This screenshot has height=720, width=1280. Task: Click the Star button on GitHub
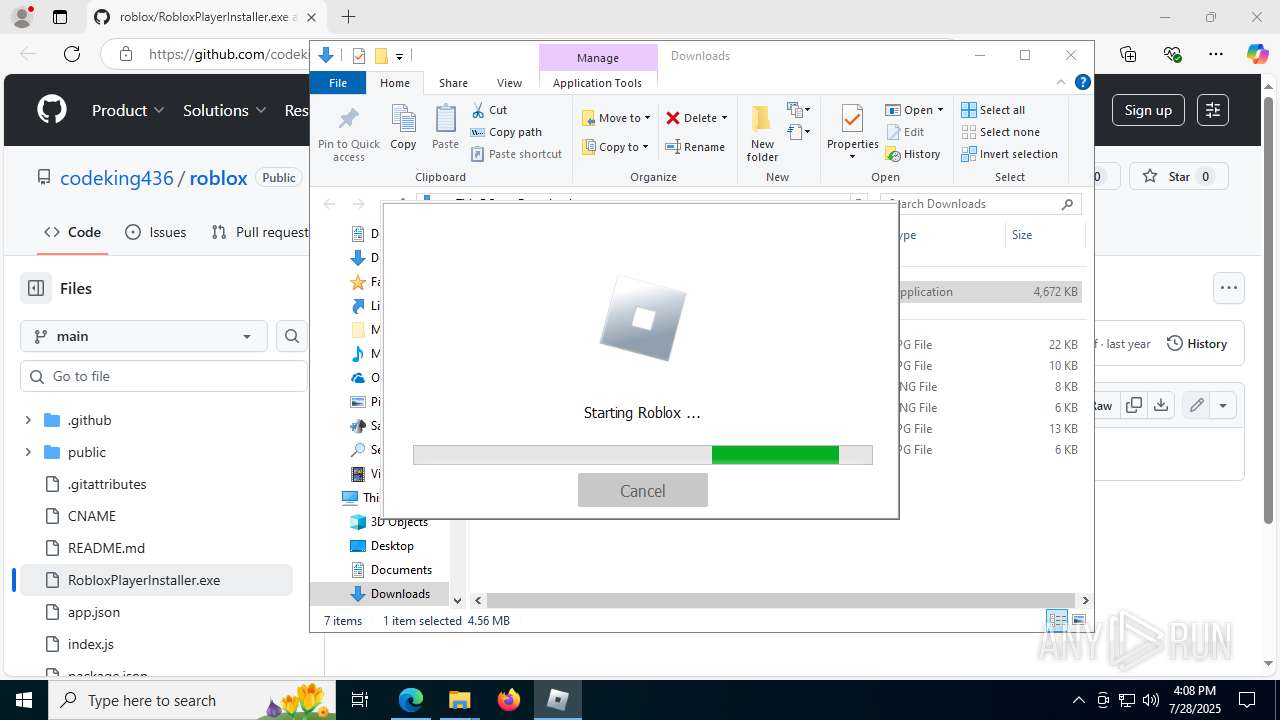tap(1179, 177)
